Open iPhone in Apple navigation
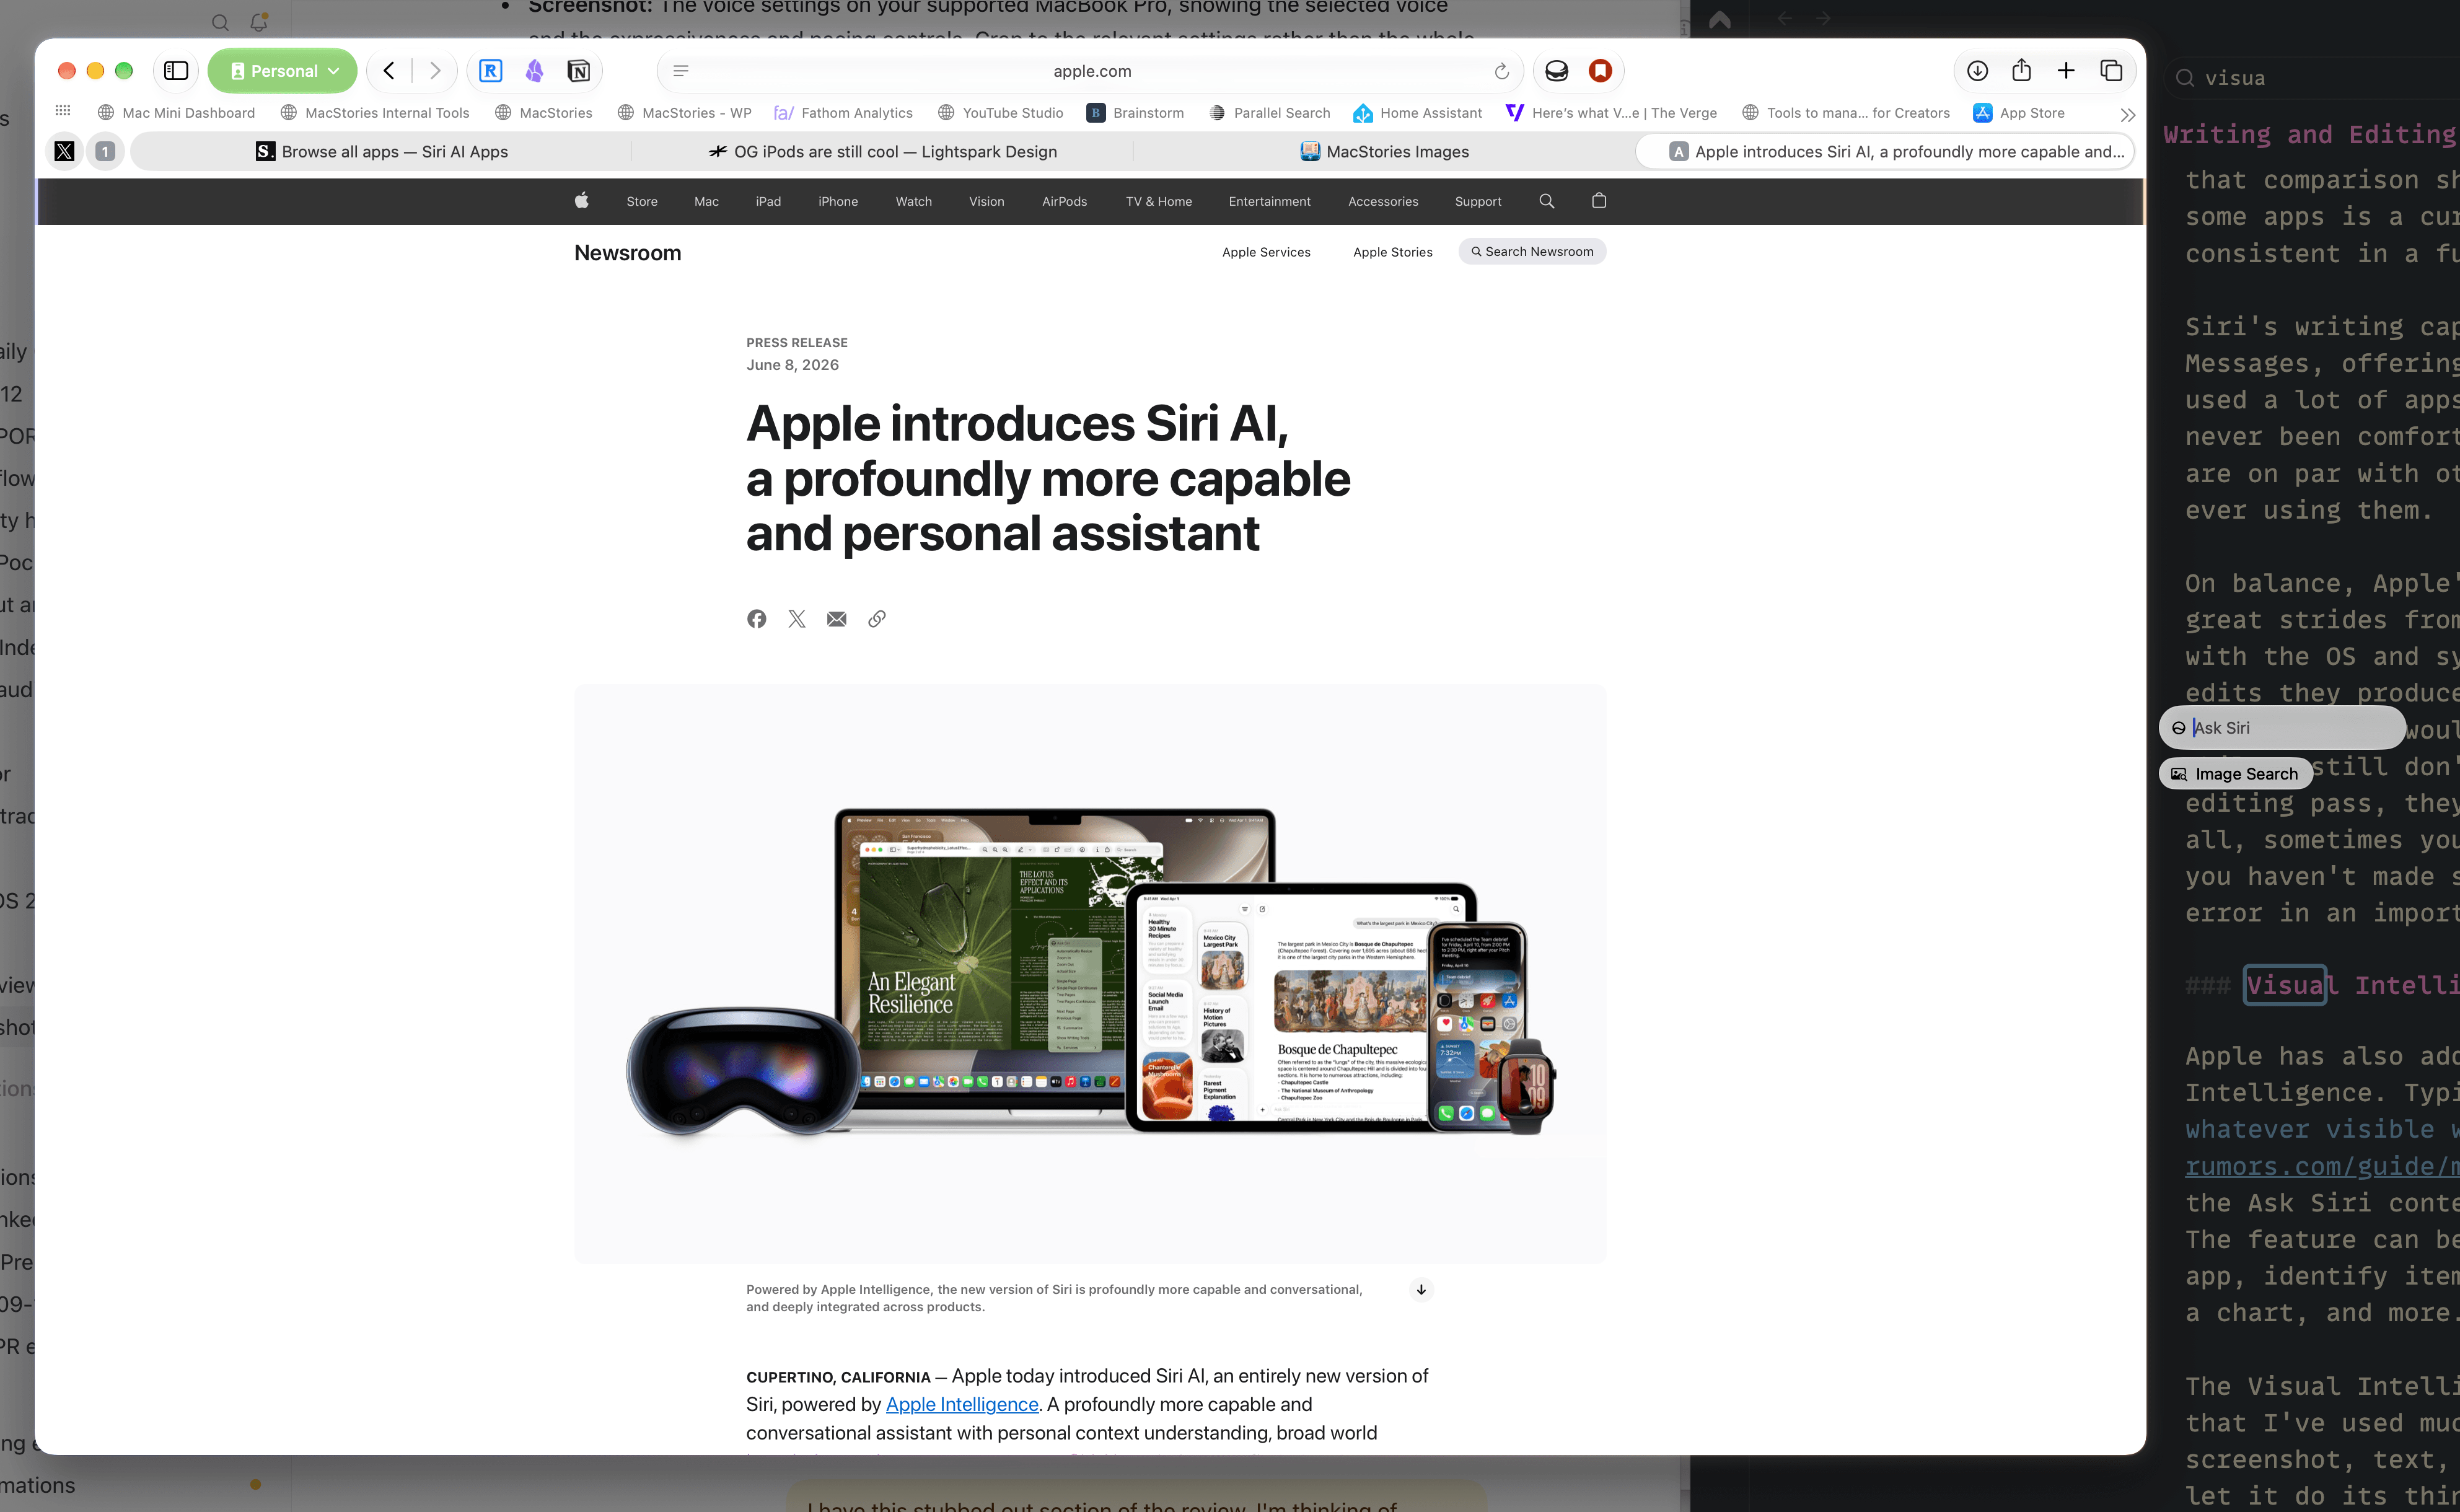 (x=838, y=201)
